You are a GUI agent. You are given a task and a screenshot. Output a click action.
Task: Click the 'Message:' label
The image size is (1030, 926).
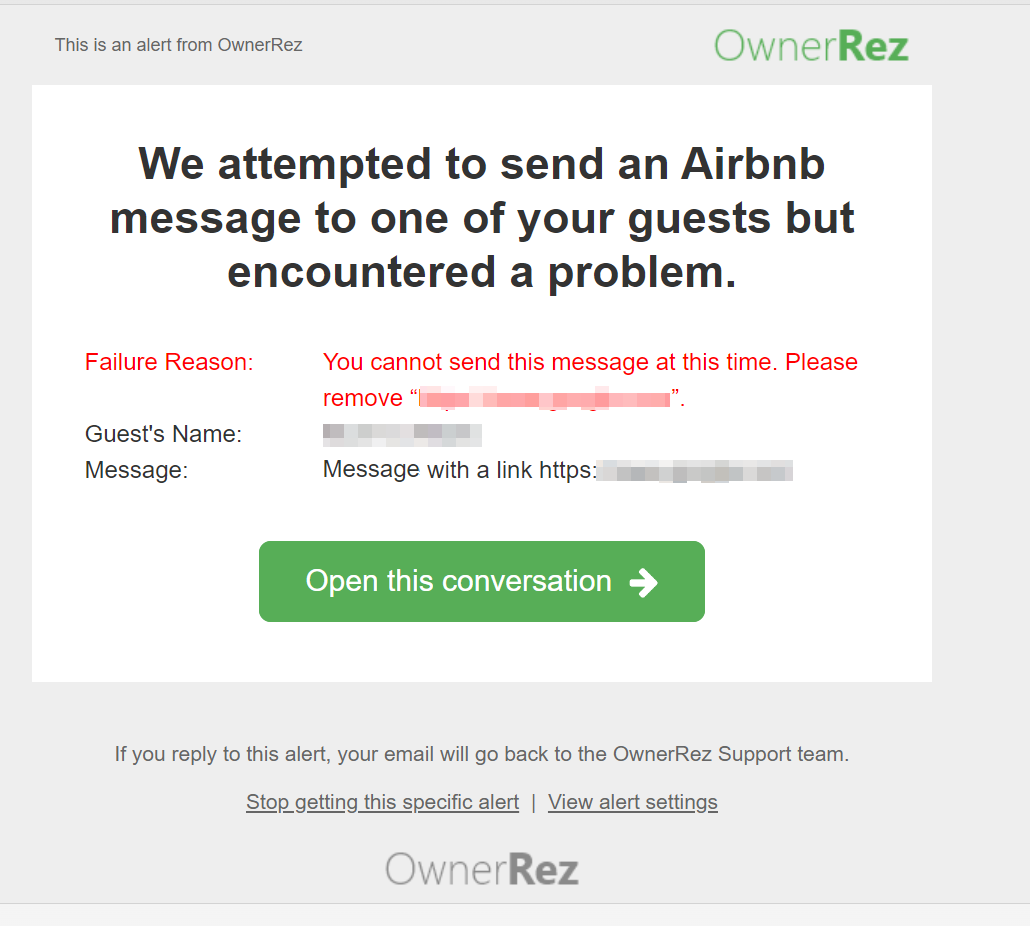coord(136,470)
